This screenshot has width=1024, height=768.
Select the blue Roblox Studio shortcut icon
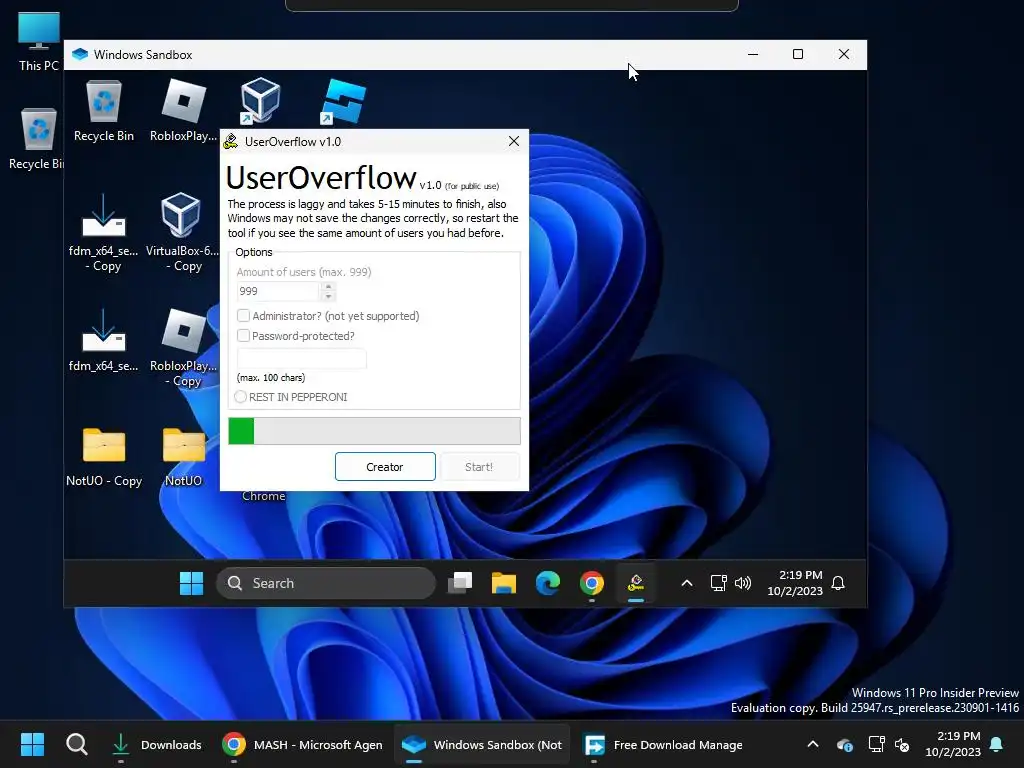tap(343, 101)
